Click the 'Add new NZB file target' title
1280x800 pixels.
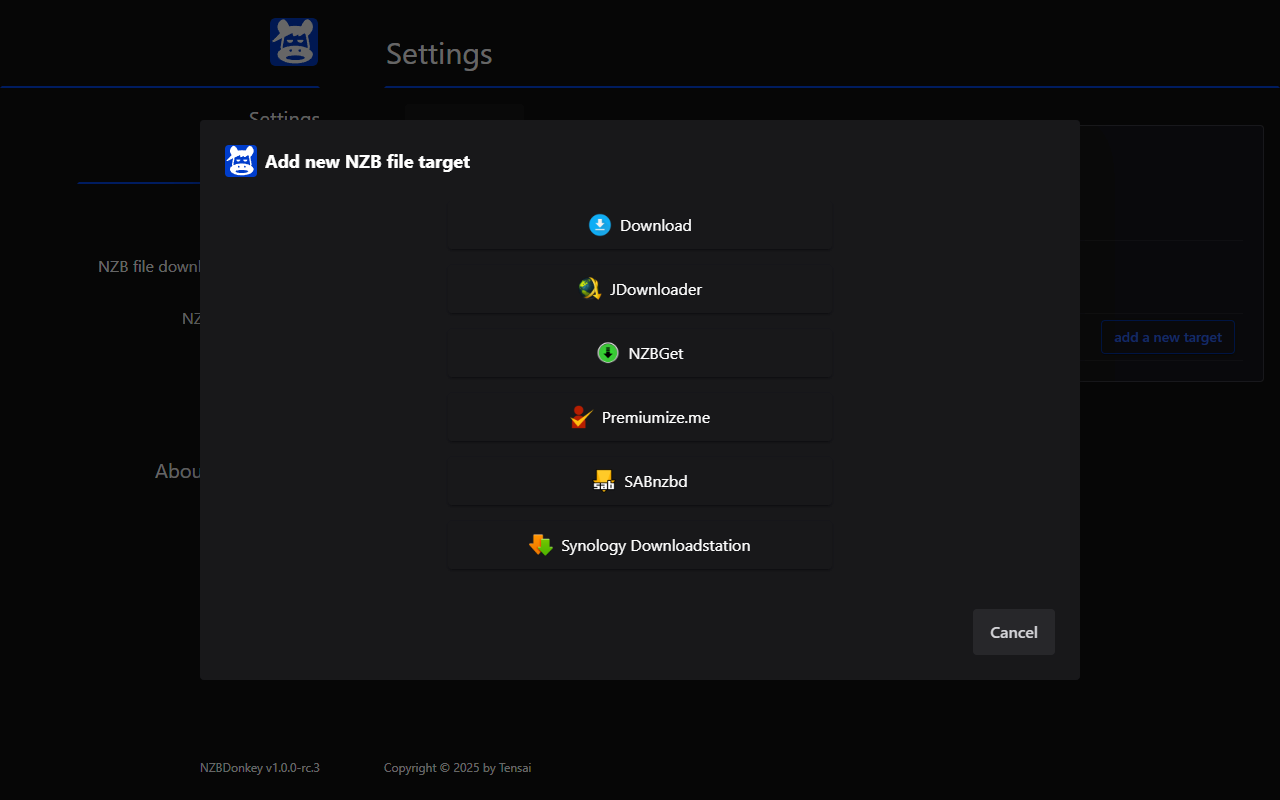tap(367, 161)
